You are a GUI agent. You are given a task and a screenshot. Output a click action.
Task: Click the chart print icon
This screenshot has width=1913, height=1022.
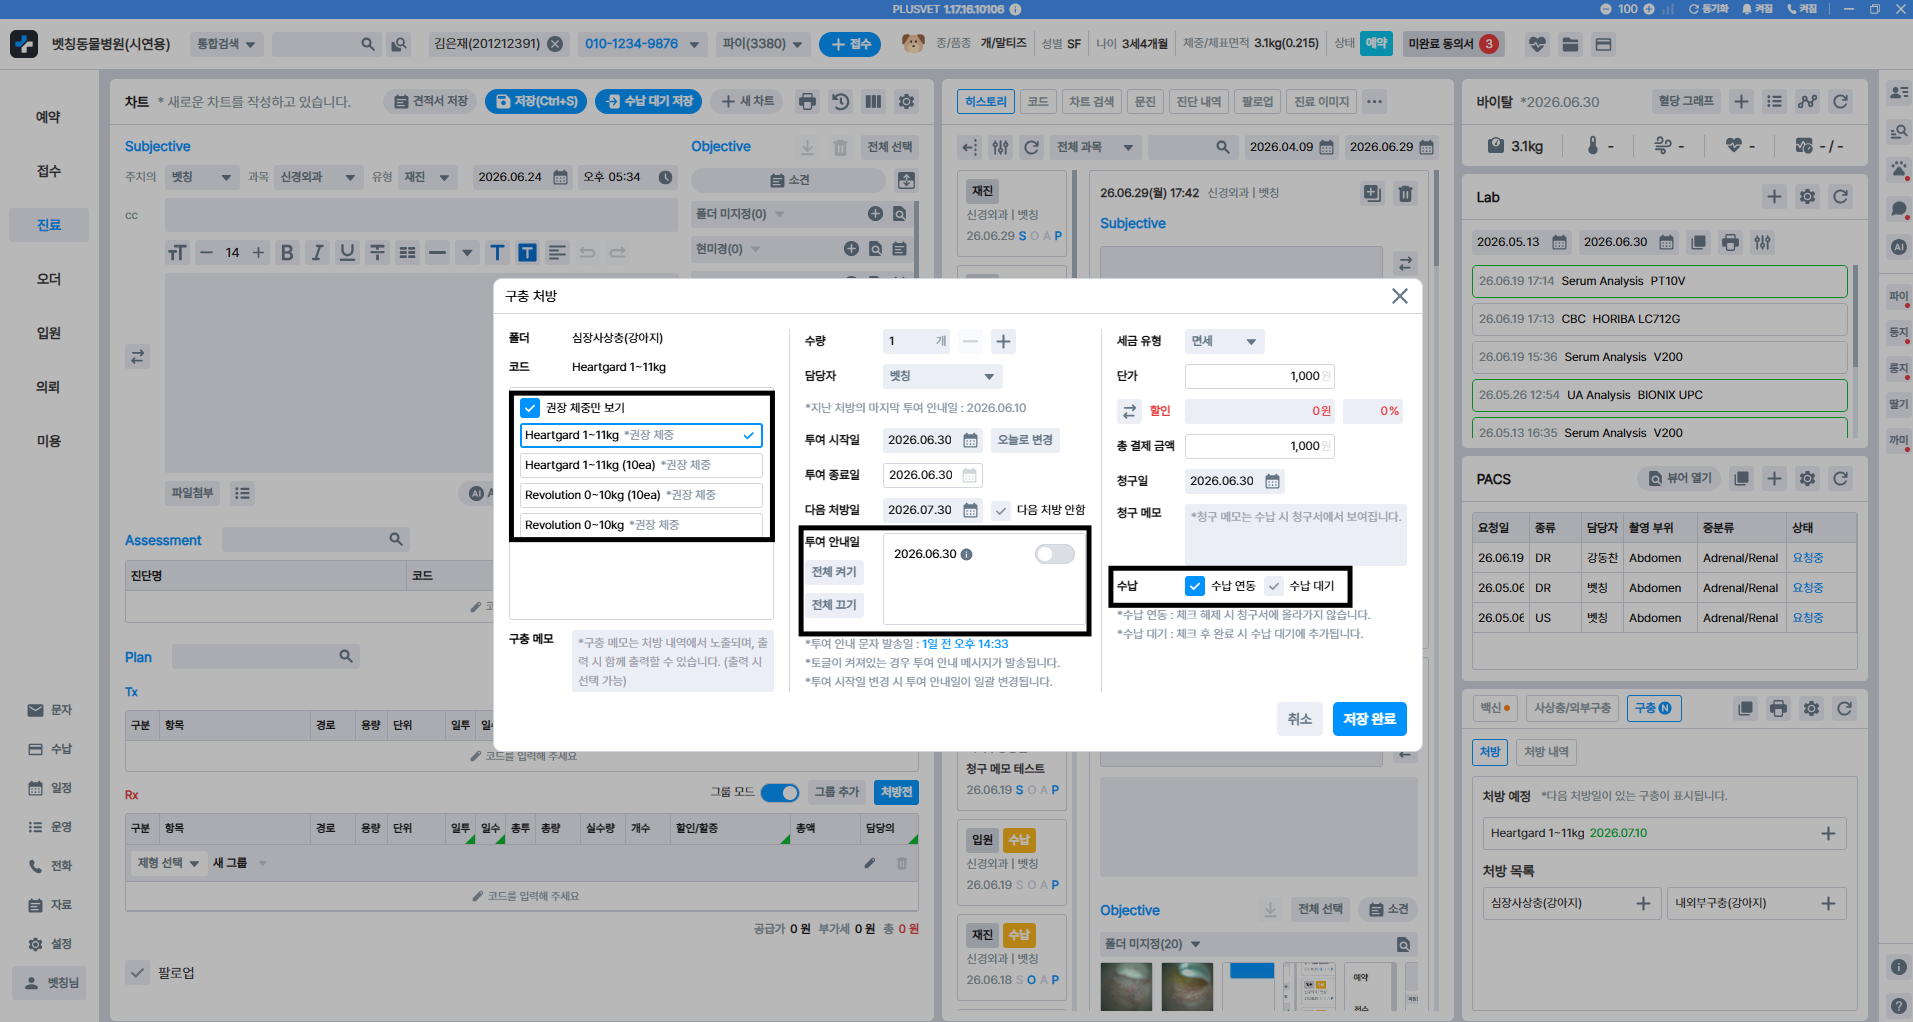807,101
